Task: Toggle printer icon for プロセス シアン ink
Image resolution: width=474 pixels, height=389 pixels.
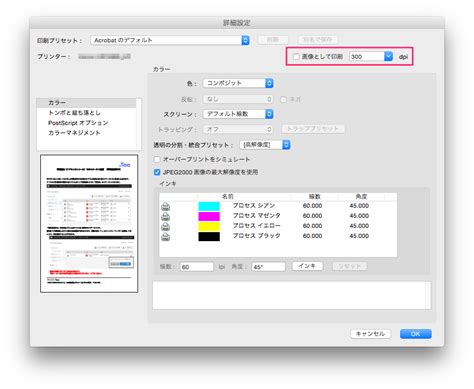Action: coord(166,206)
